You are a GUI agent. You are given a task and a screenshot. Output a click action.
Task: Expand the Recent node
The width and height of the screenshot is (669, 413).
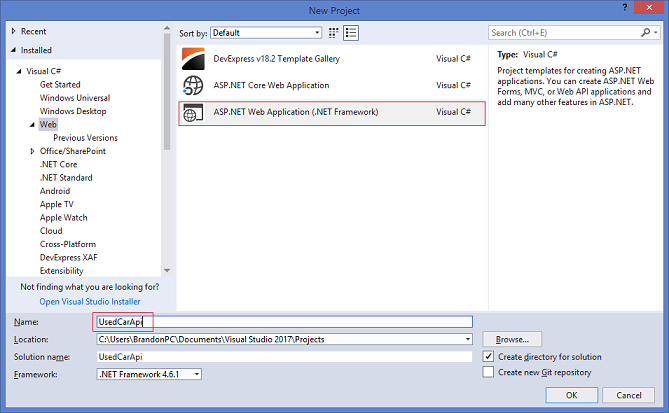coord(14,31)
